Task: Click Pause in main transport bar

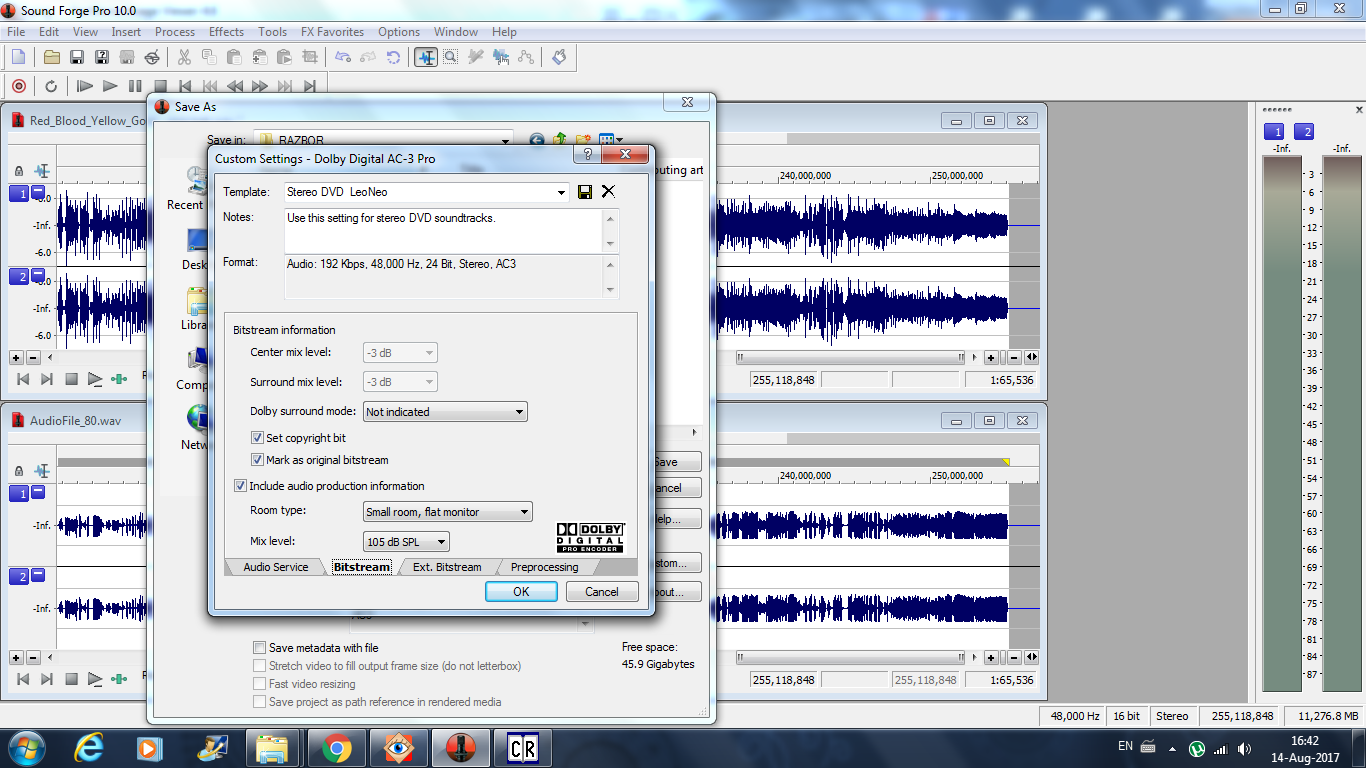Action: click(x=135, y=86)
